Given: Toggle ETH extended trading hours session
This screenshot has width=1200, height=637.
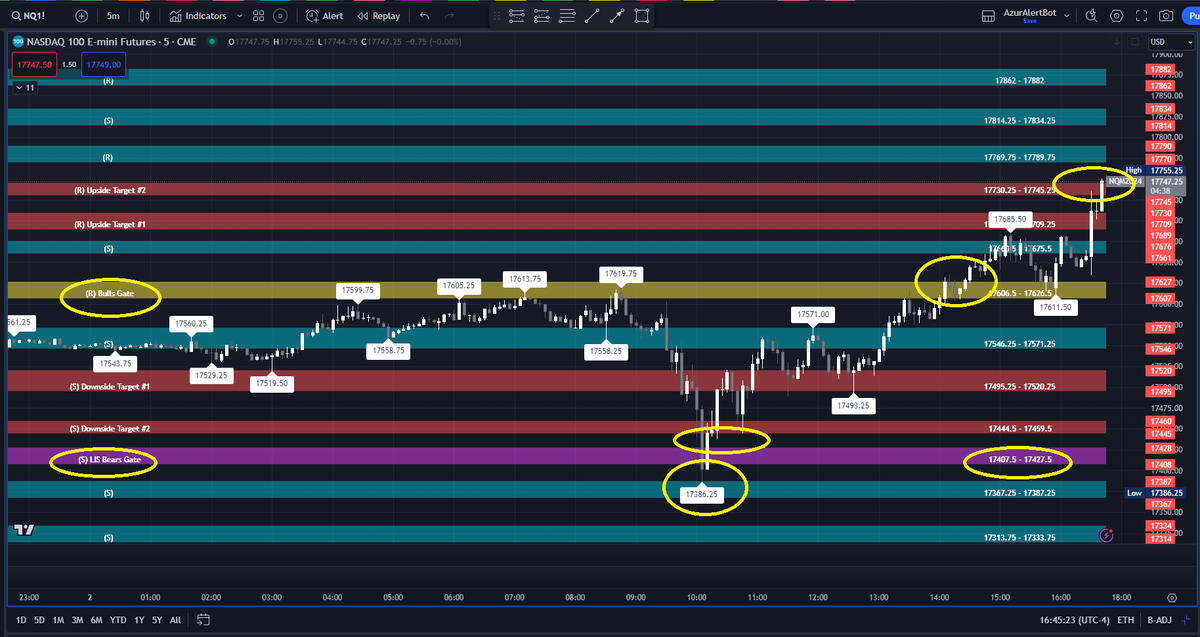Looking at the screenshot, I should coord(1126,620).
